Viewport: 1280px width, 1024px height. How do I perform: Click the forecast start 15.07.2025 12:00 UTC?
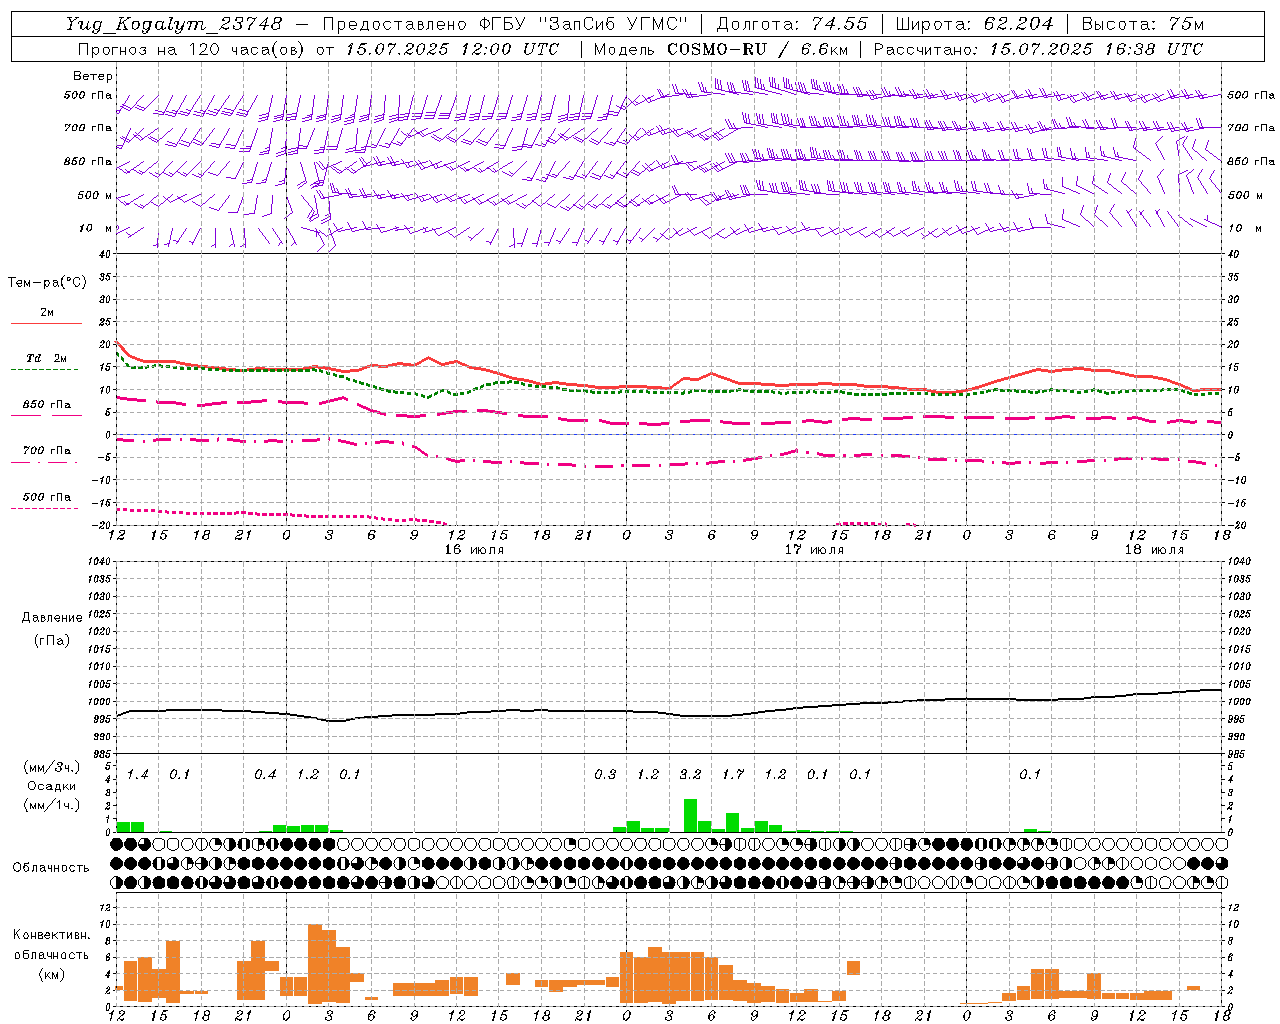(452, 49)
